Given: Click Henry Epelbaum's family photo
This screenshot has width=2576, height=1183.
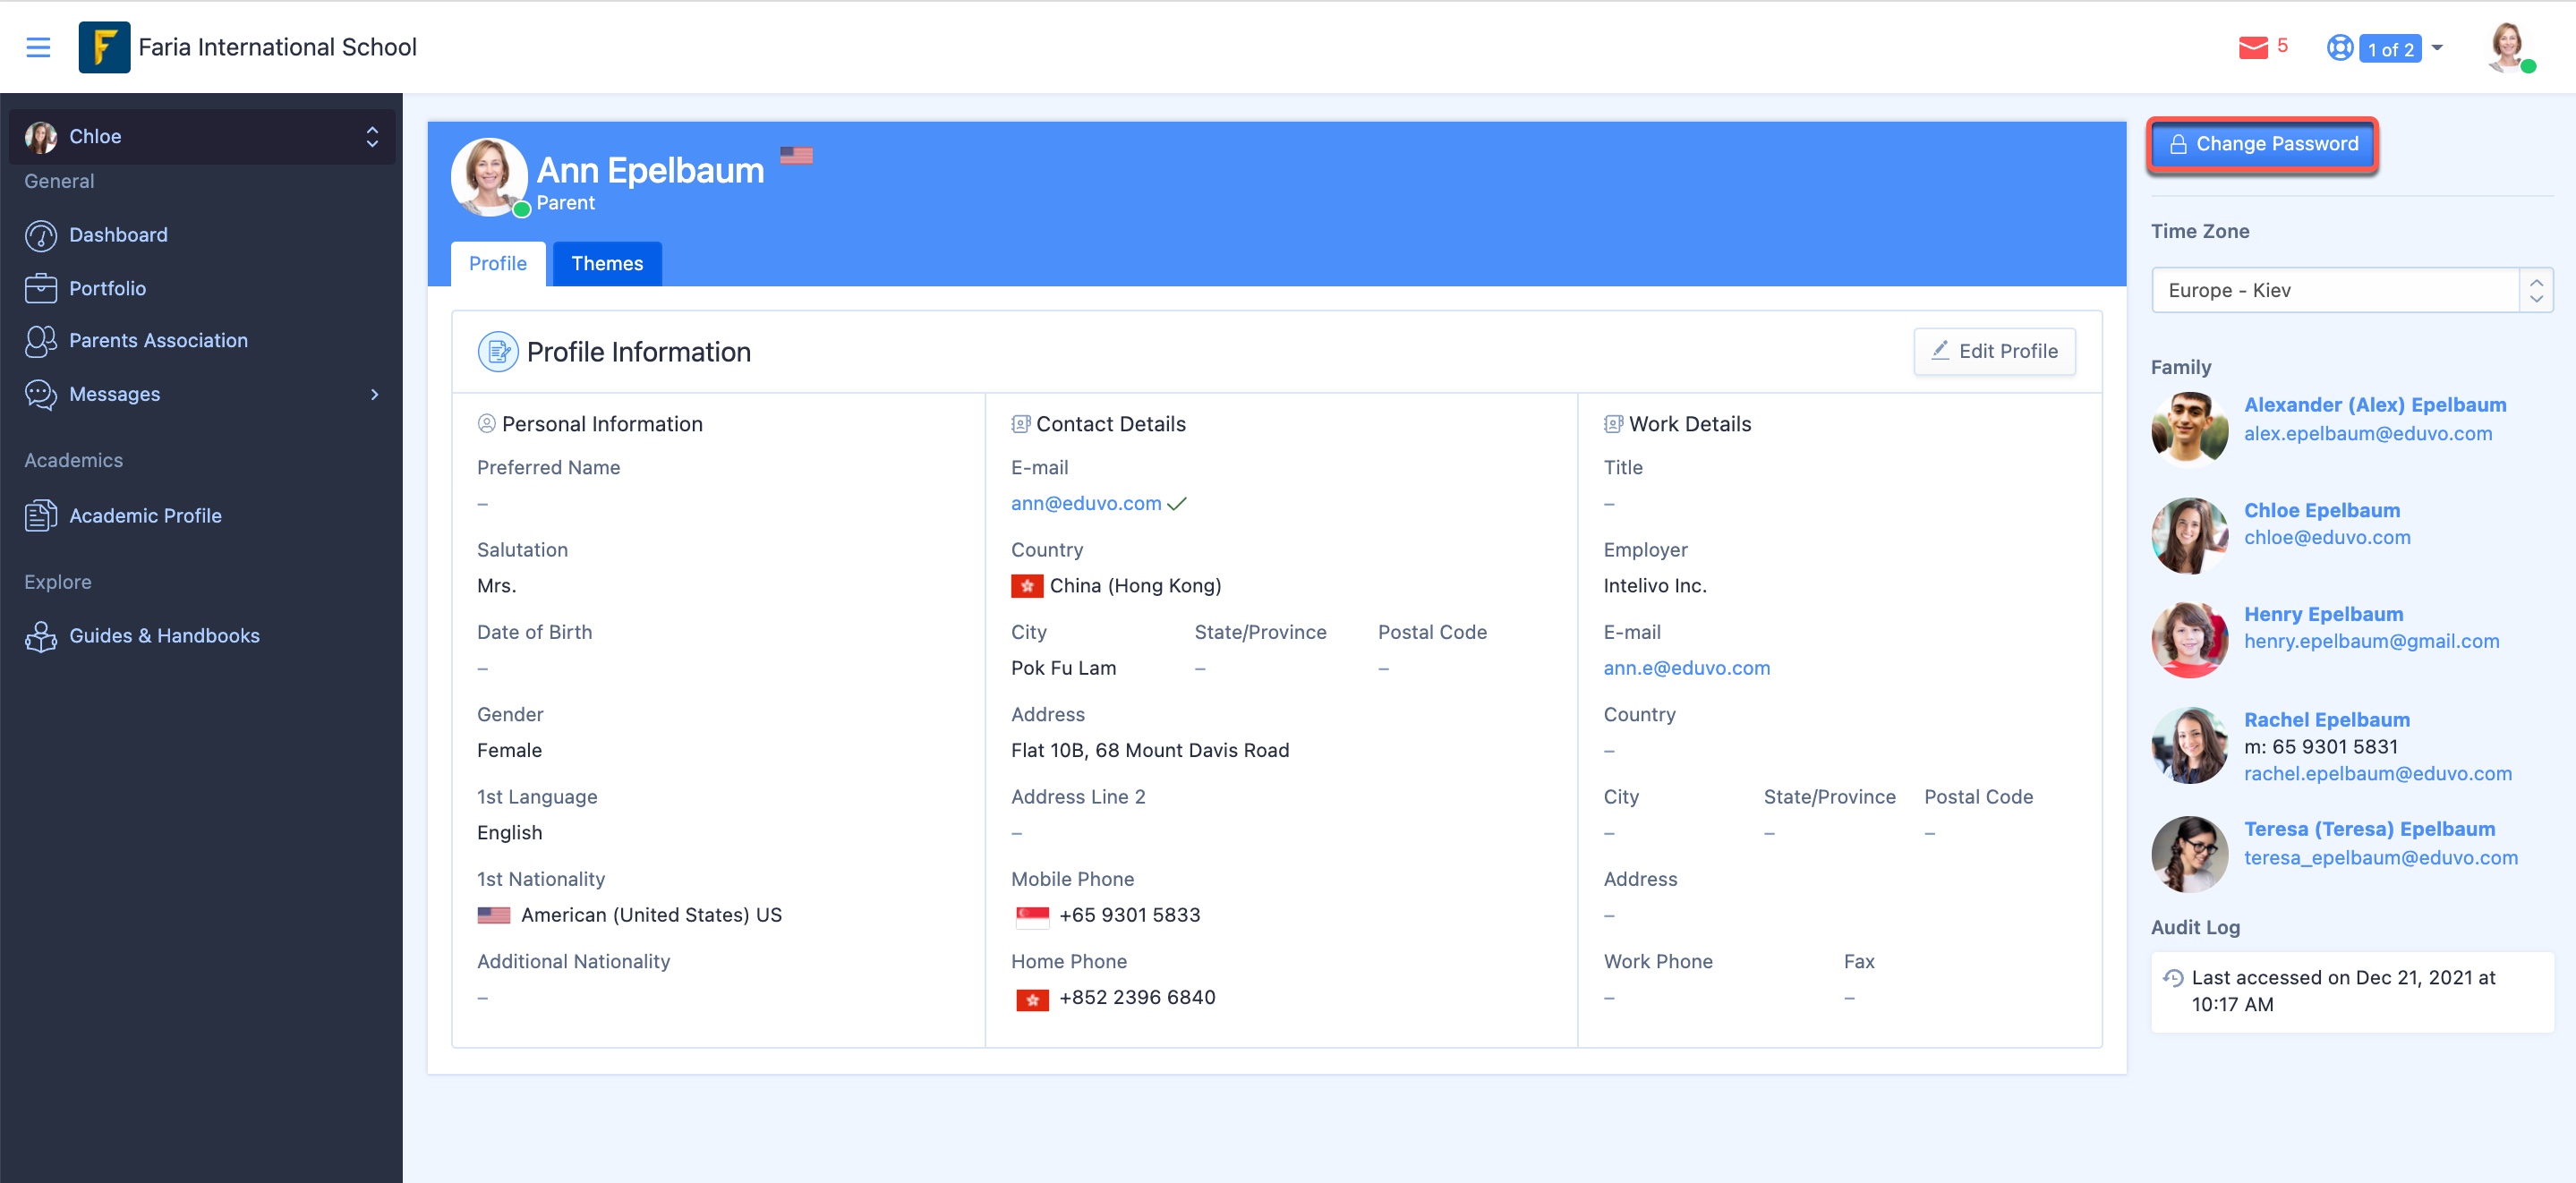Looking at the screenshot, I should [x=2190, y=641].
